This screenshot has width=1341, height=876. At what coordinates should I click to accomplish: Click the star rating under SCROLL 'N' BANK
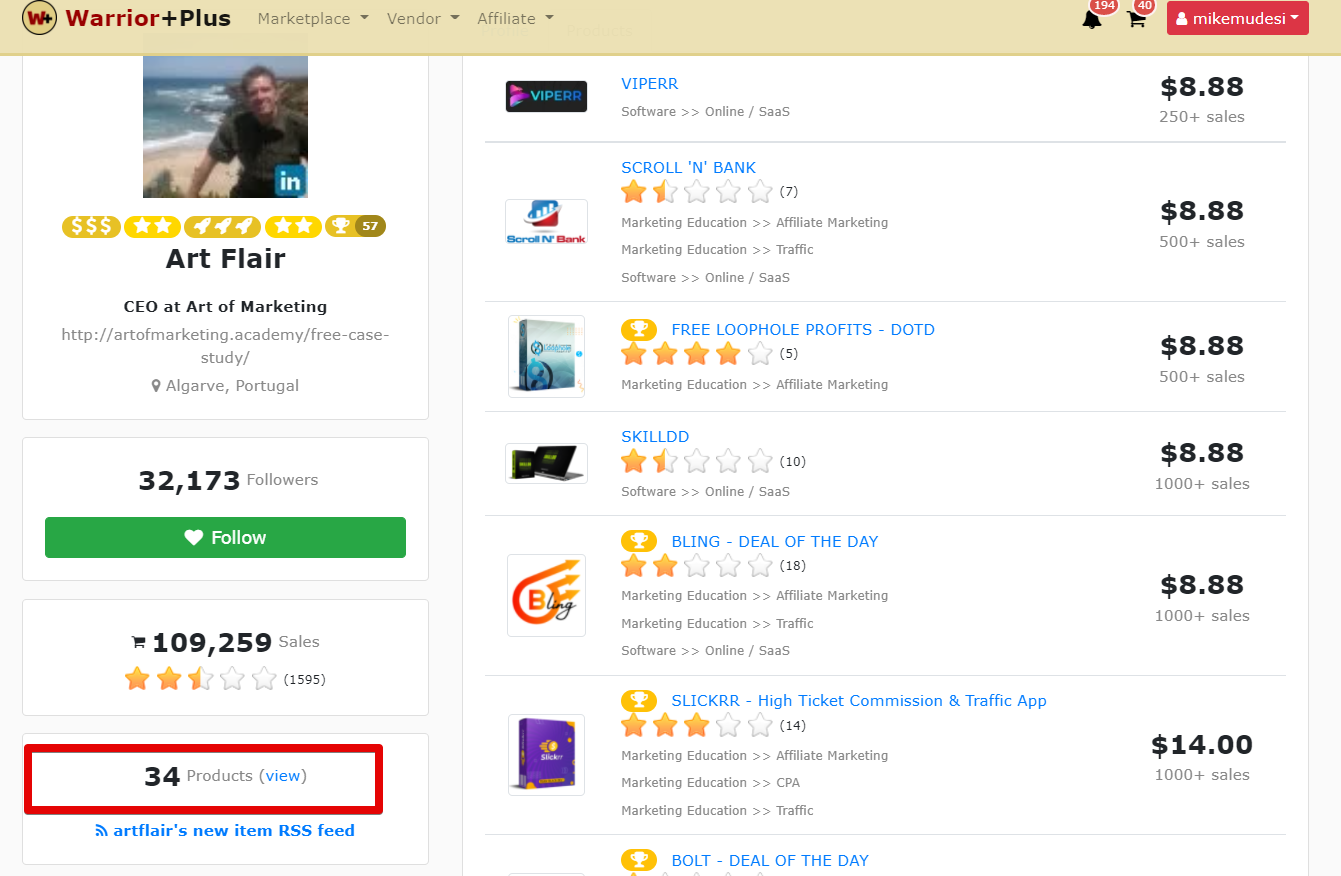pos(697,192)
